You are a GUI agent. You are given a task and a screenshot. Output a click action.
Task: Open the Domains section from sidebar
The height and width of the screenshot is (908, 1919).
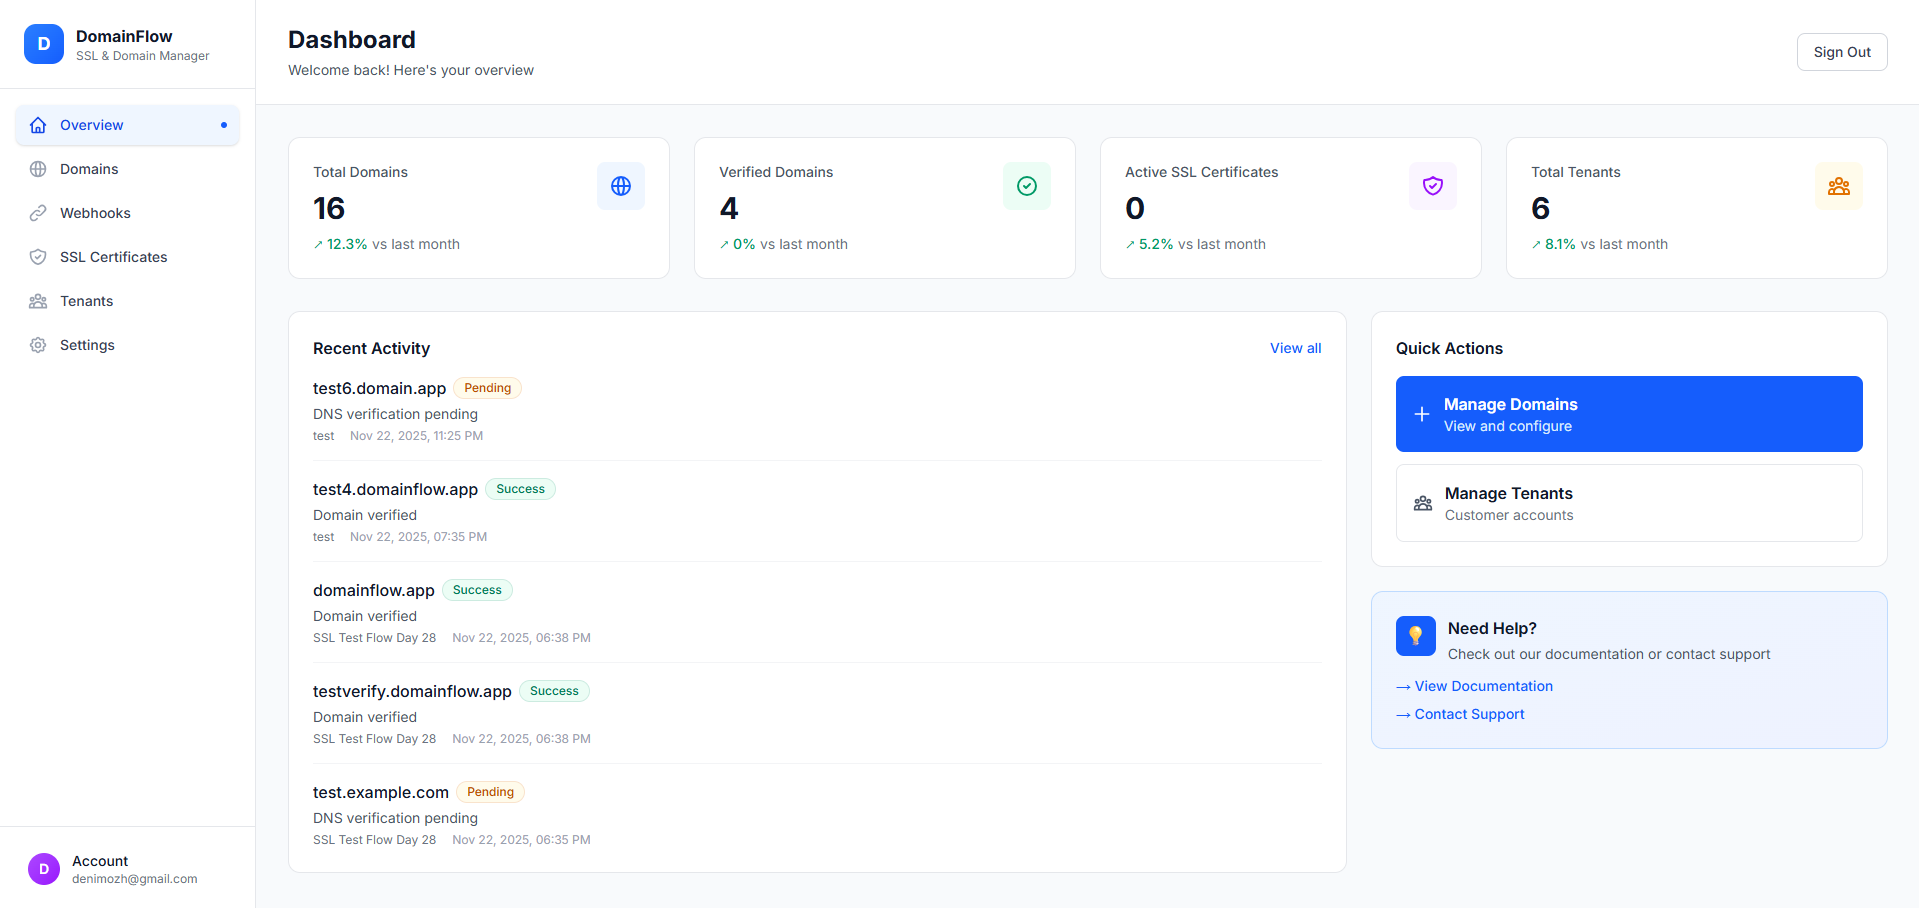pyautogui.click(x=90, y=168)
